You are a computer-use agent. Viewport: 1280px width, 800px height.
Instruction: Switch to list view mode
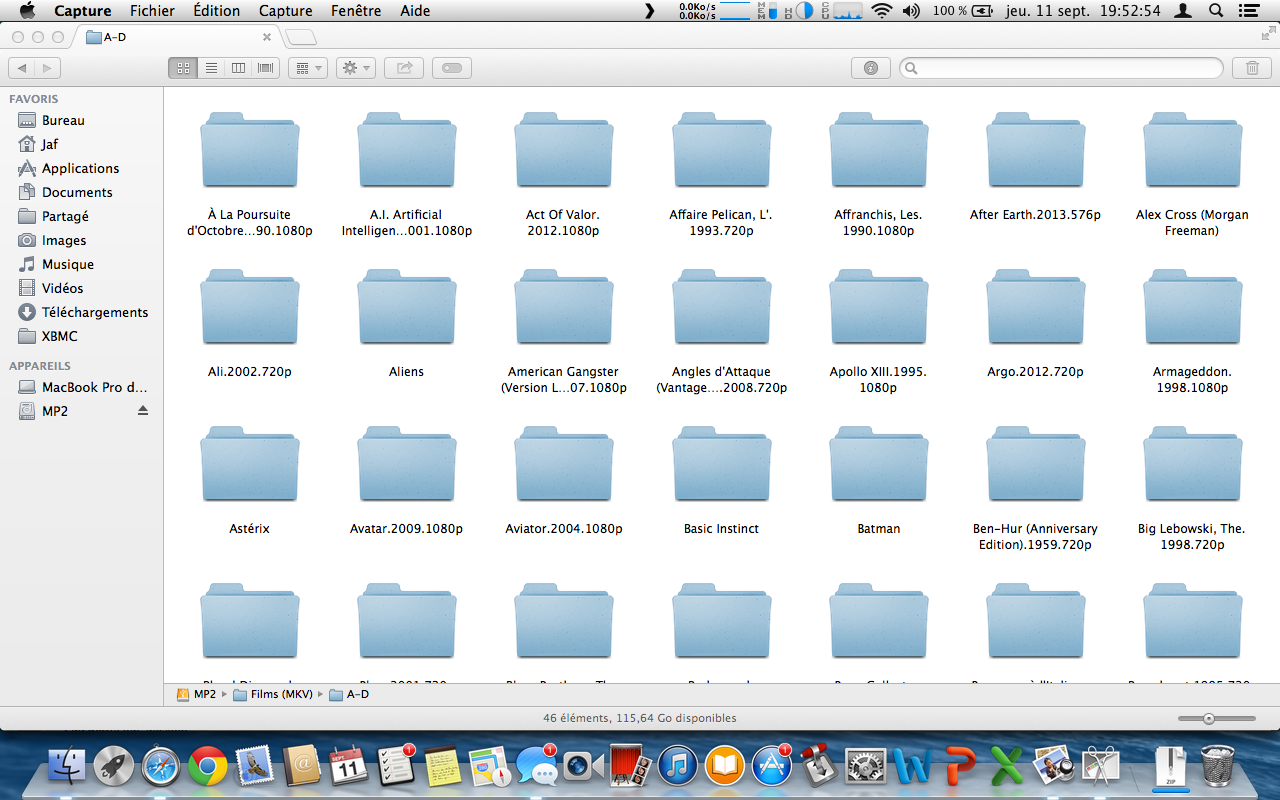point(211,68)
